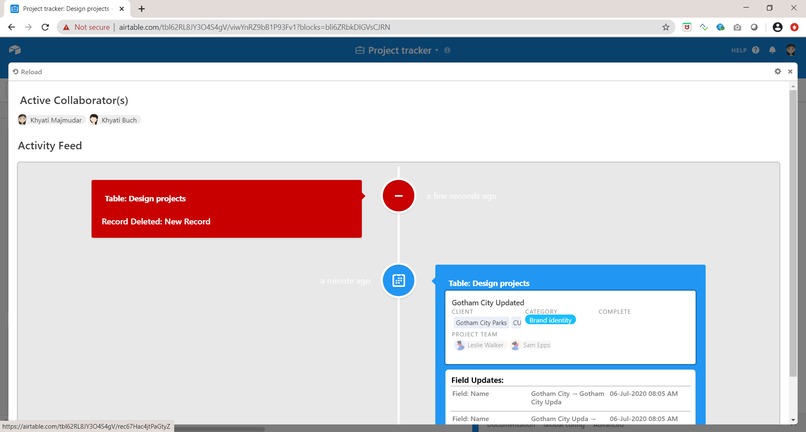The width and height of the screenshot is (806, 432).
Task: Click 'a few seconds ago' timestamp
Action: (462, 196)
